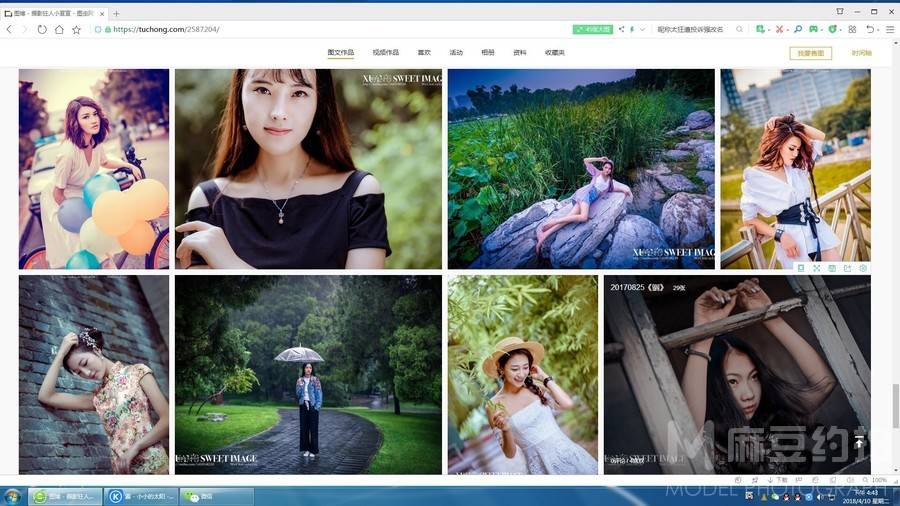Click the red scissors screenshot icon
Viewport: 900px width, 506px height.
(779, 29)
